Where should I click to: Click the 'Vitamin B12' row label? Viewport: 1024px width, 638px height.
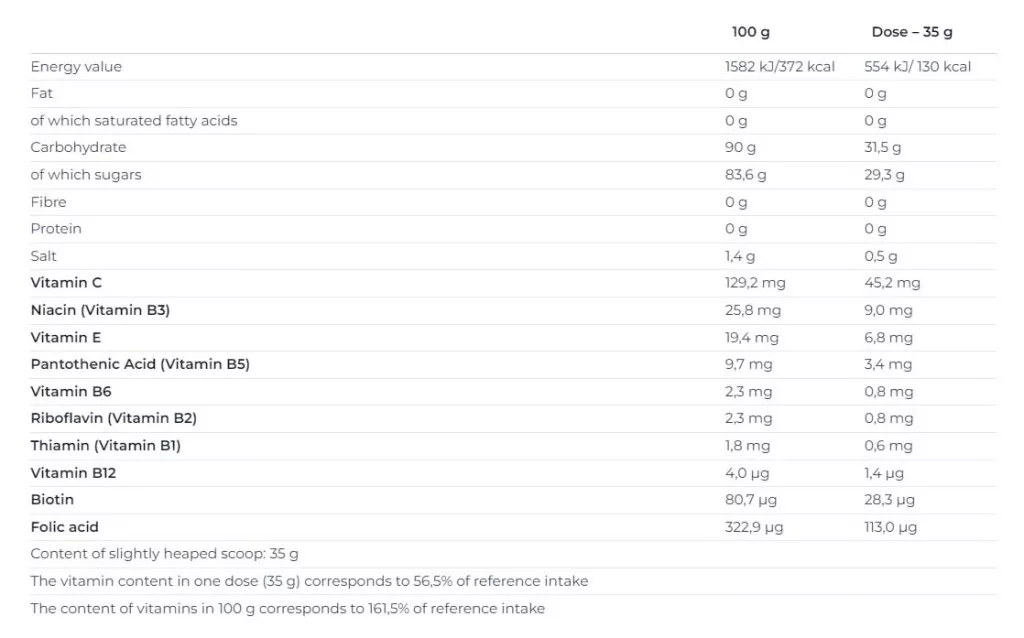pos(73,473)
